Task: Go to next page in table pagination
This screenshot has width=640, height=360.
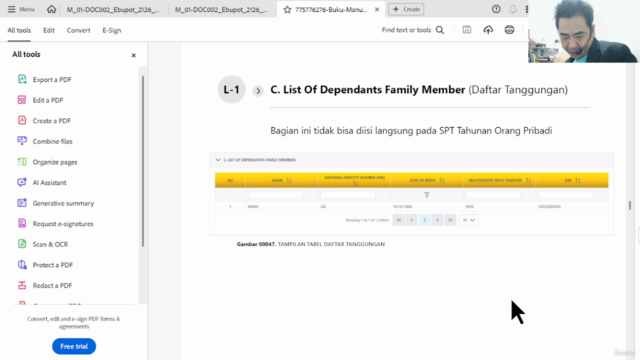Action: (x=437, y=220)
